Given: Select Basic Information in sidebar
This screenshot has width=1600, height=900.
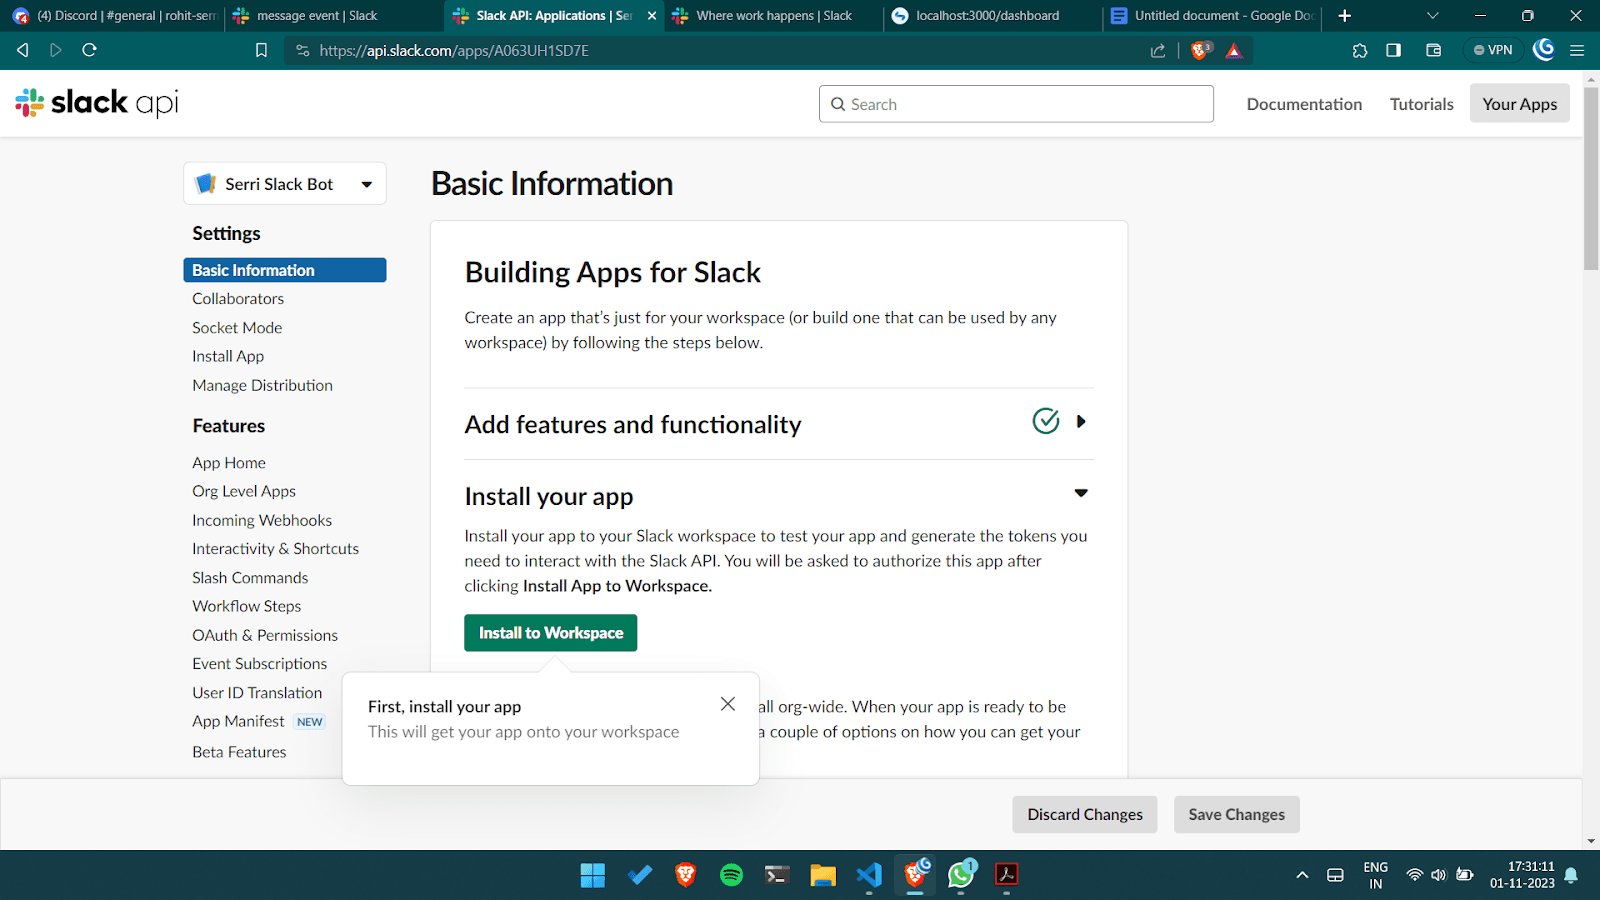Looking at the screenshot, I should pos(285,270).
